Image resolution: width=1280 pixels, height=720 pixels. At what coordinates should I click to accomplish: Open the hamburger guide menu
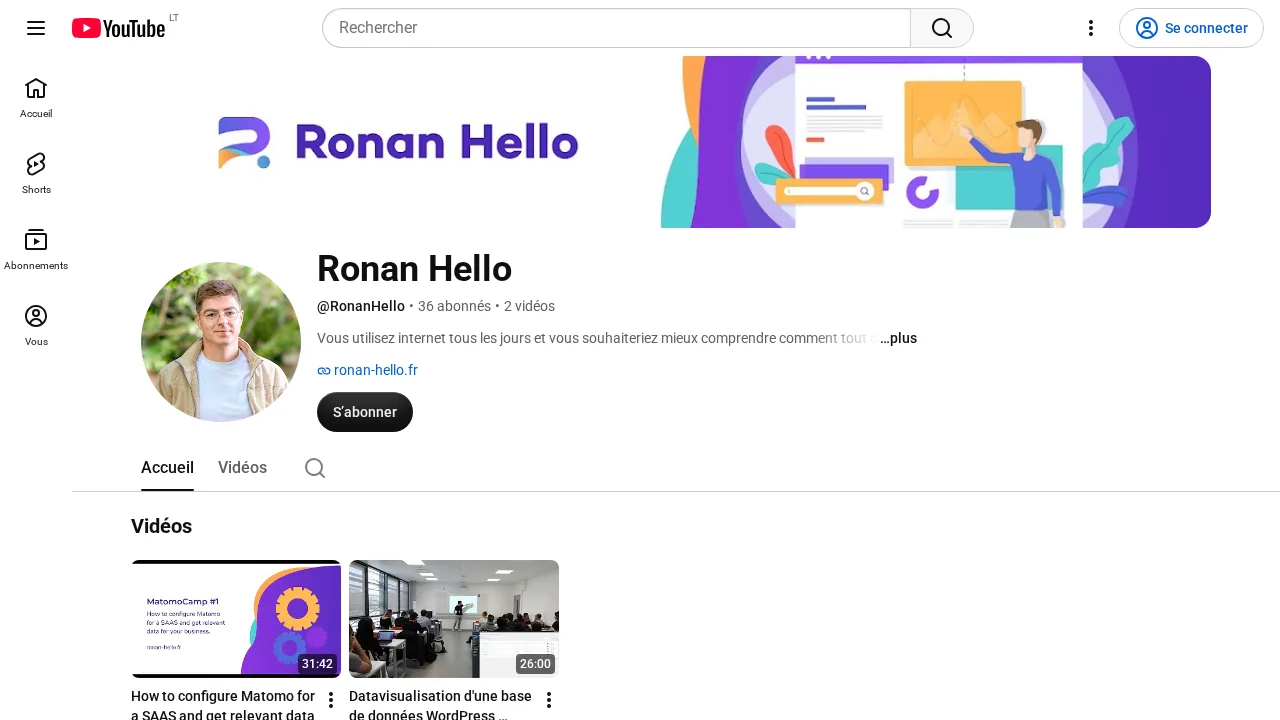(36, 28)
